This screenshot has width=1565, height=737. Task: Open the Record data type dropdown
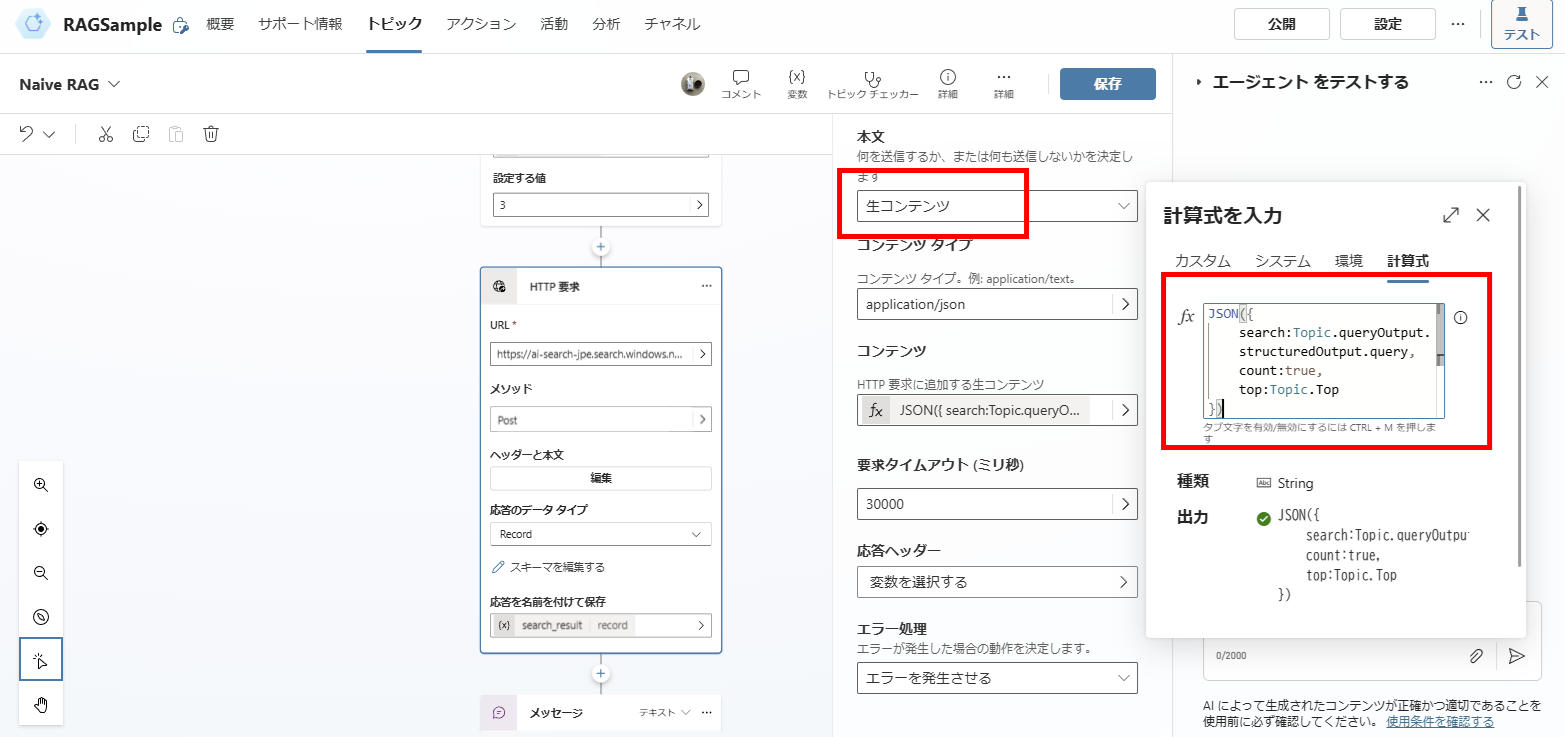(x=599, y=533)
